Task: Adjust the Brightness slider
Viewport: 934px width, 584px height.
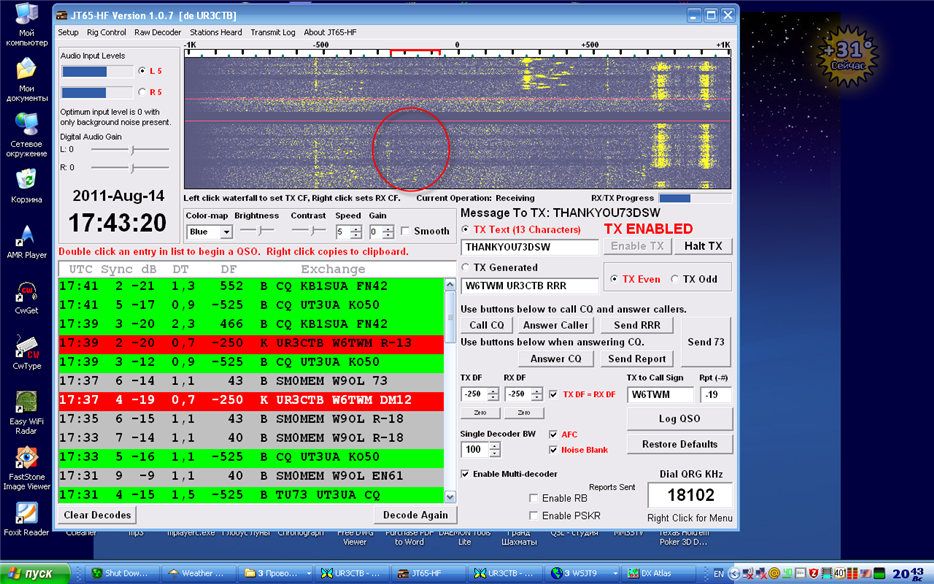Action: point(258,231)
